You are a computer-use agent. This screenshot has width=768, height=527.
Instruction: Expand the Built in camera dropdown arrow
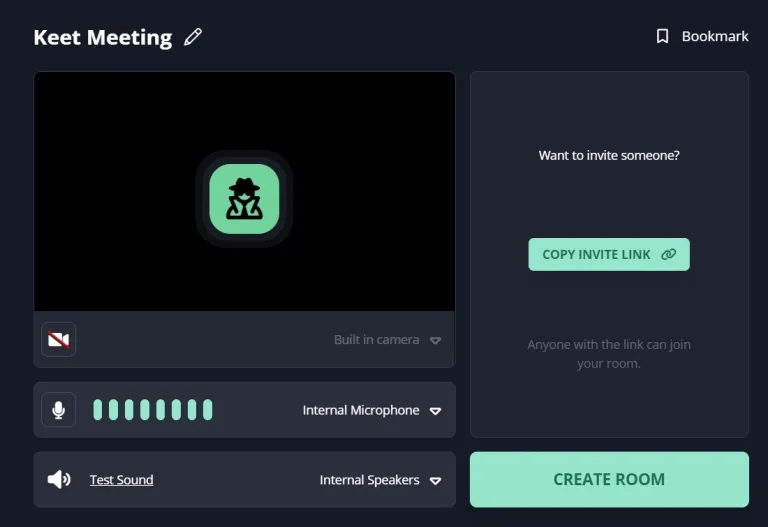(x=435, y=340)
